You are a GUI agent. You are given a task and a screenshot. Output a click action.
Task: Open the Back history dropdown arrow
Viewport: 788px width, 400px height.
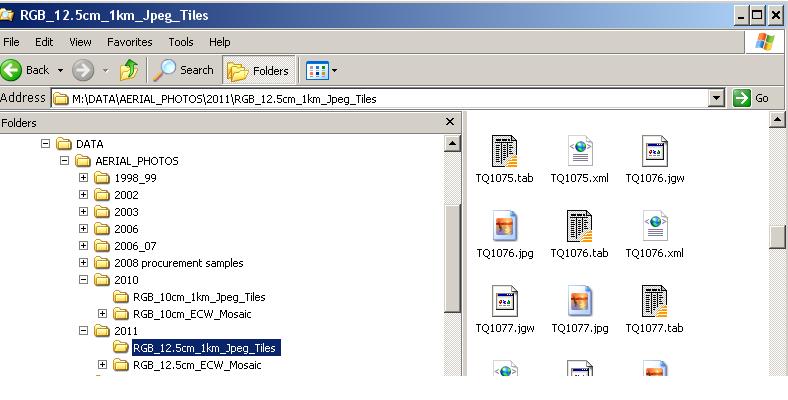[60, 70]
